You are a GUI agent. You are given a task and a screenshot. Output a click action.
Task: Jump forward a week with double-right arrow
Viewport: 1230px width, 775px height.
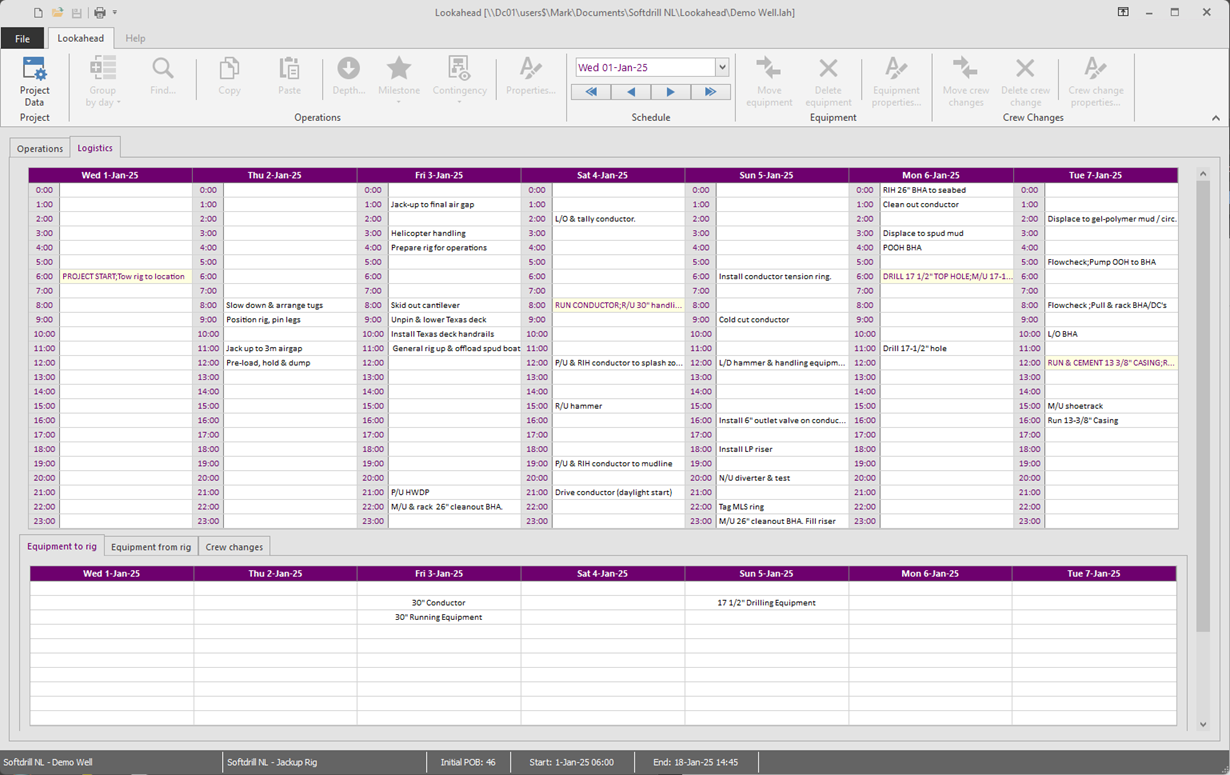tap(710, 92)
